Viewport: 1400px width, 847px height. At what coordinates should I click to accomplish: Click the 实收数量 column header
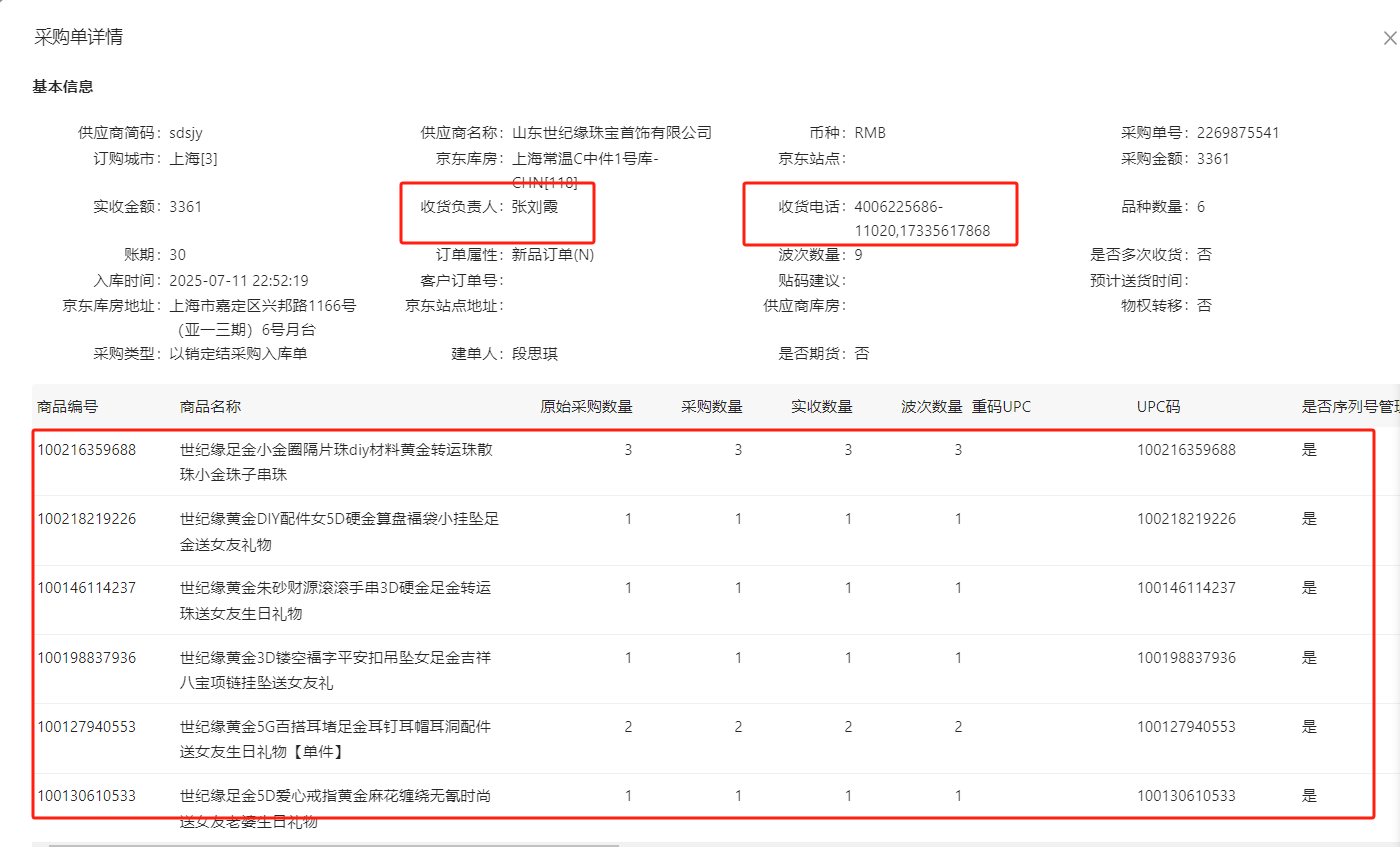[x=822, y=407]
